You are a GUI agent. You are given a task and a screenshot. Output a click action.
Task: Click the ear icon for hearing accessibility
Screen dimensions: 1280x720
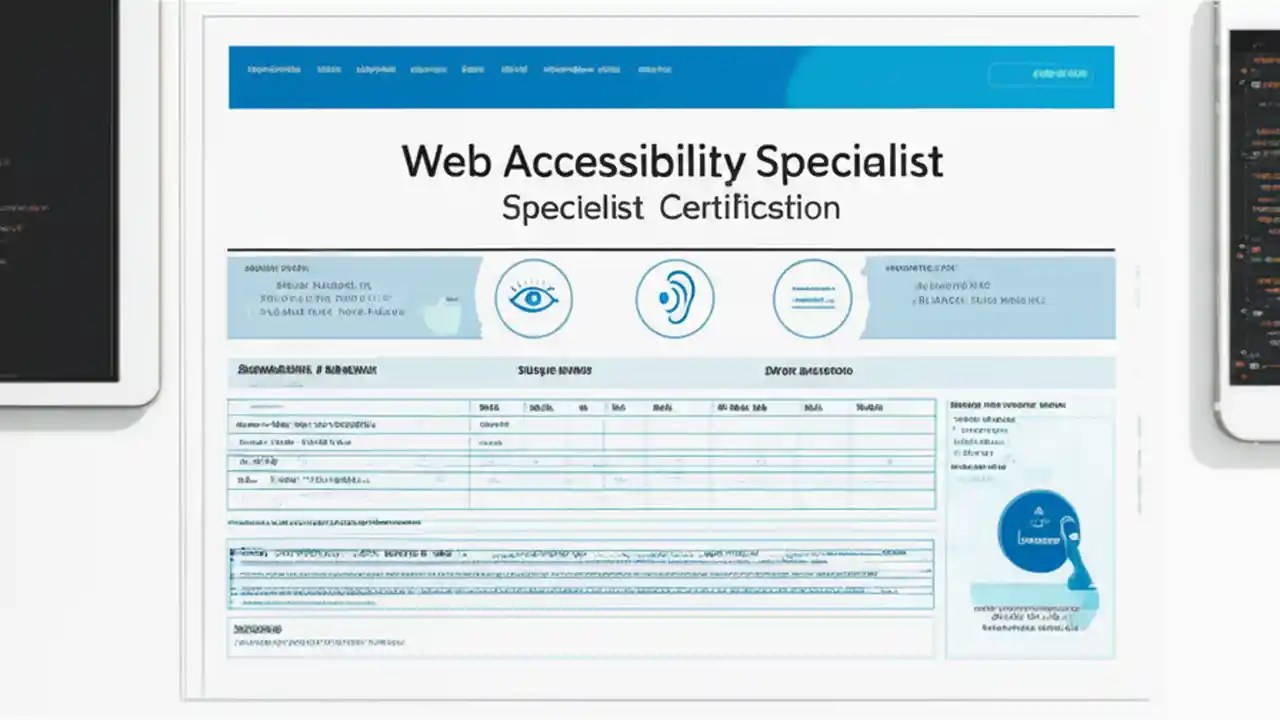(x=675, y=297)
